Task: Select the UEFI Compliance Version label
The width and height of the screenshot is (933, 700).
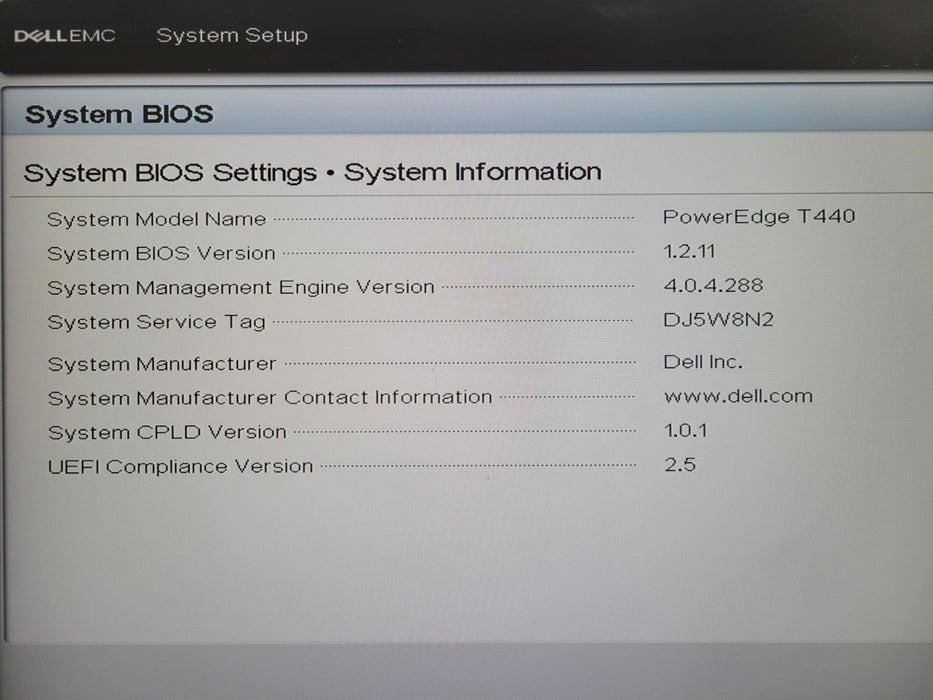Action: pyautogui.click(x=180, y=466)
